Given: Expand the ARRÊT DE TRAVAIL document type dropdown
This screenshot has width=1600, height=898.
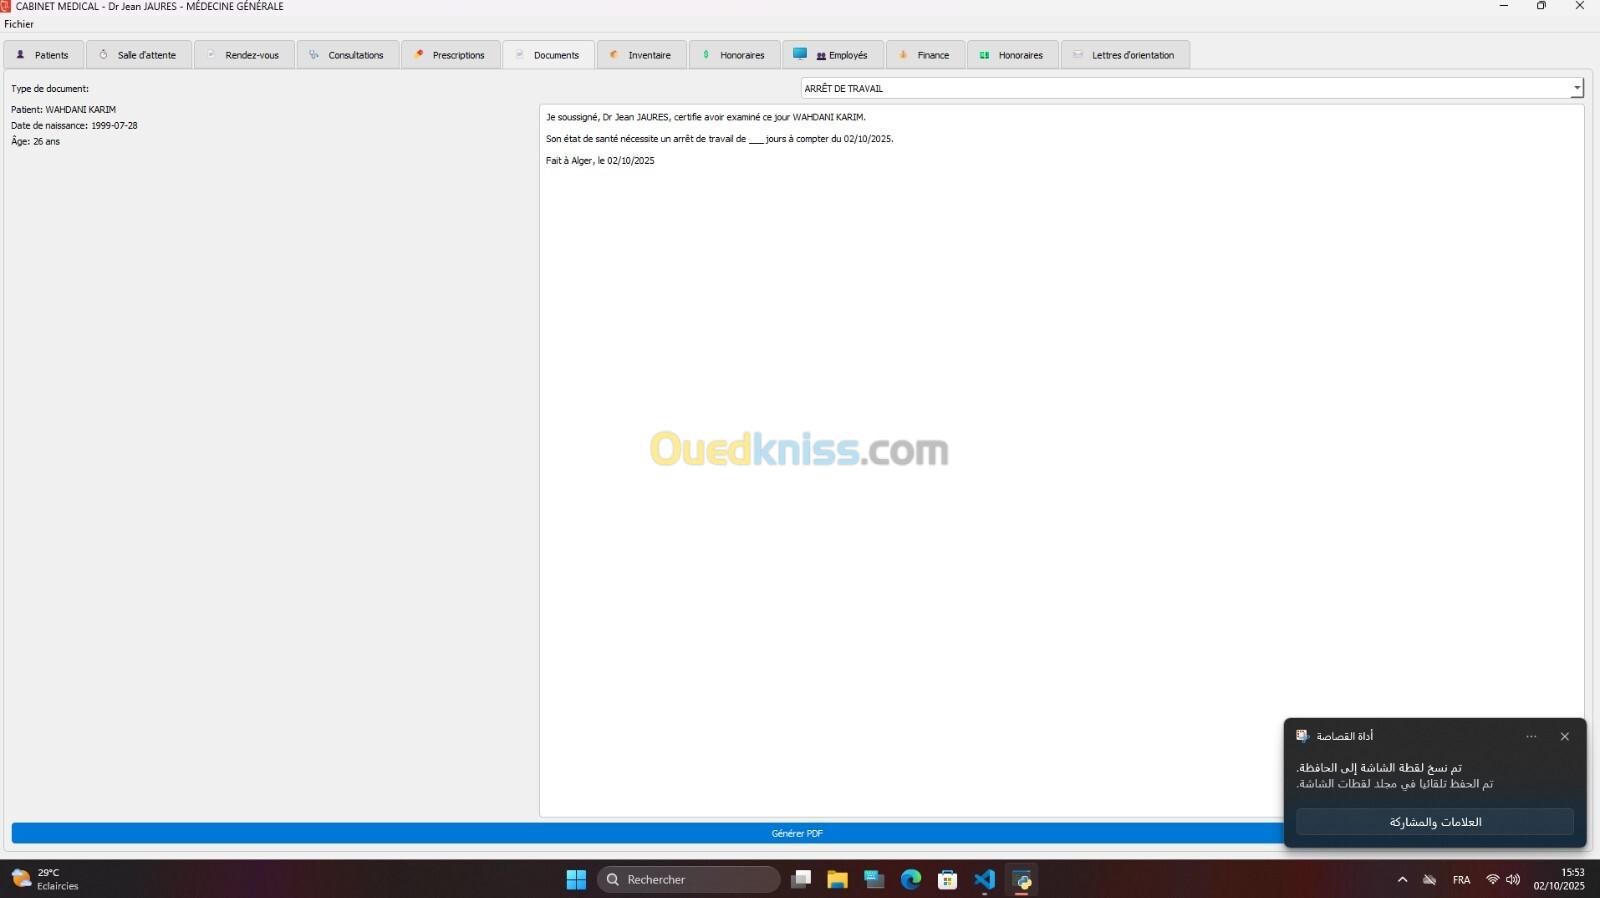Looking at the screenshot, I should [x=1192, y=88].
